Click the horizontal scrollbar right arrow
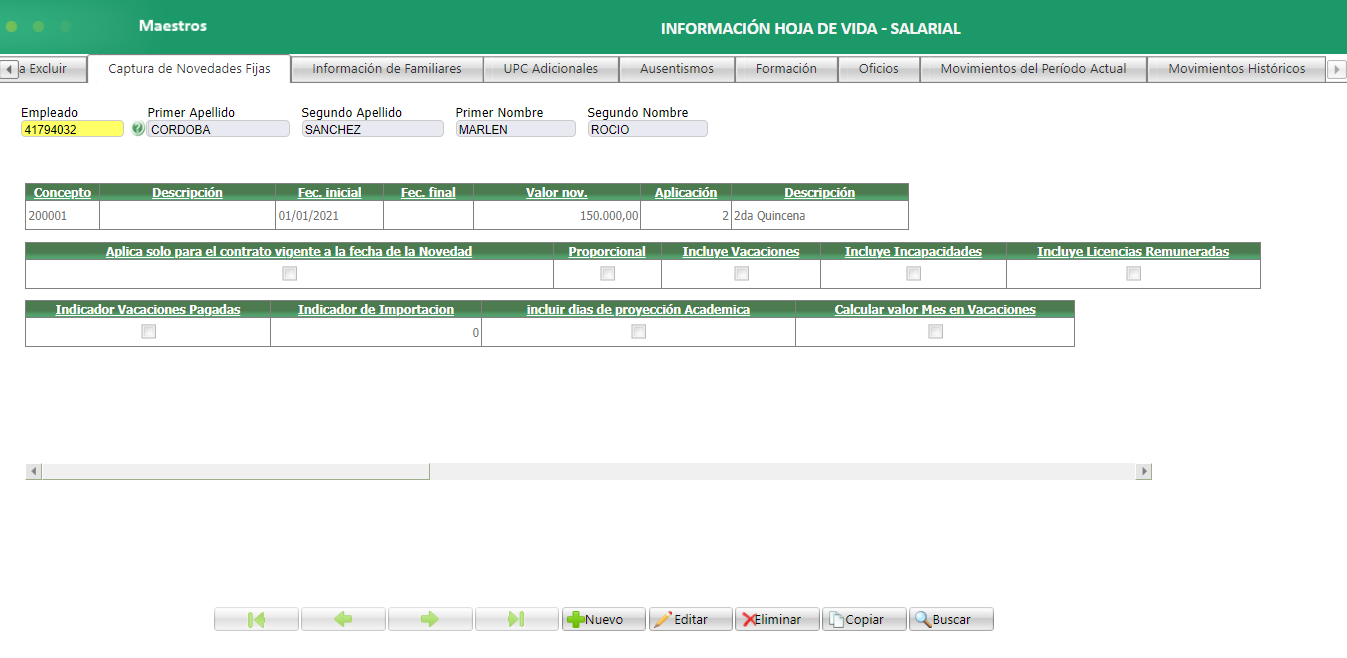1347x658 pixels. coord(1144,471)
